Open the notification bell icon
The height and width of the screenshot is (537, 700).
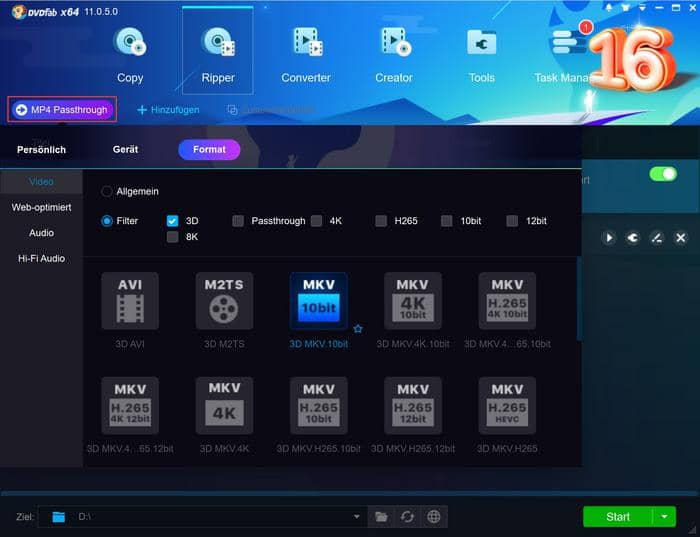[609, 8]
